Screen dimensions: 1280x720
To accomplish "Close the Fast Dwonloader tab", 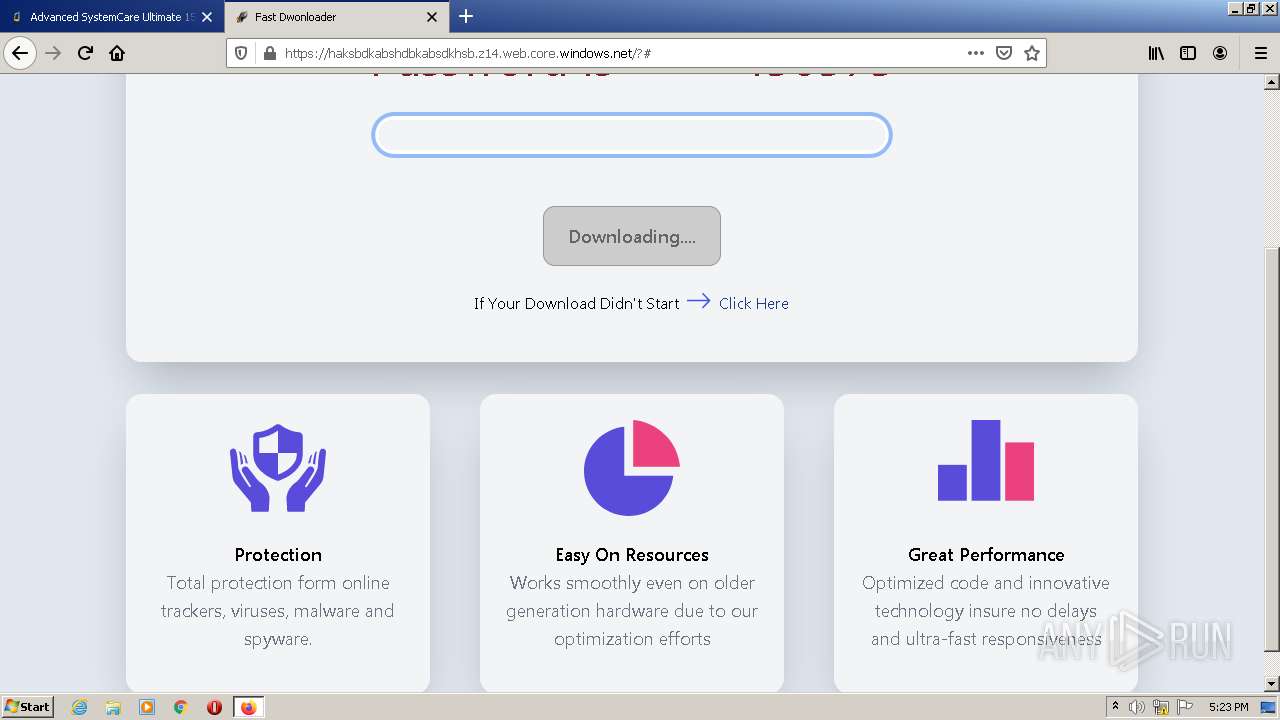I will click(432, 17).
